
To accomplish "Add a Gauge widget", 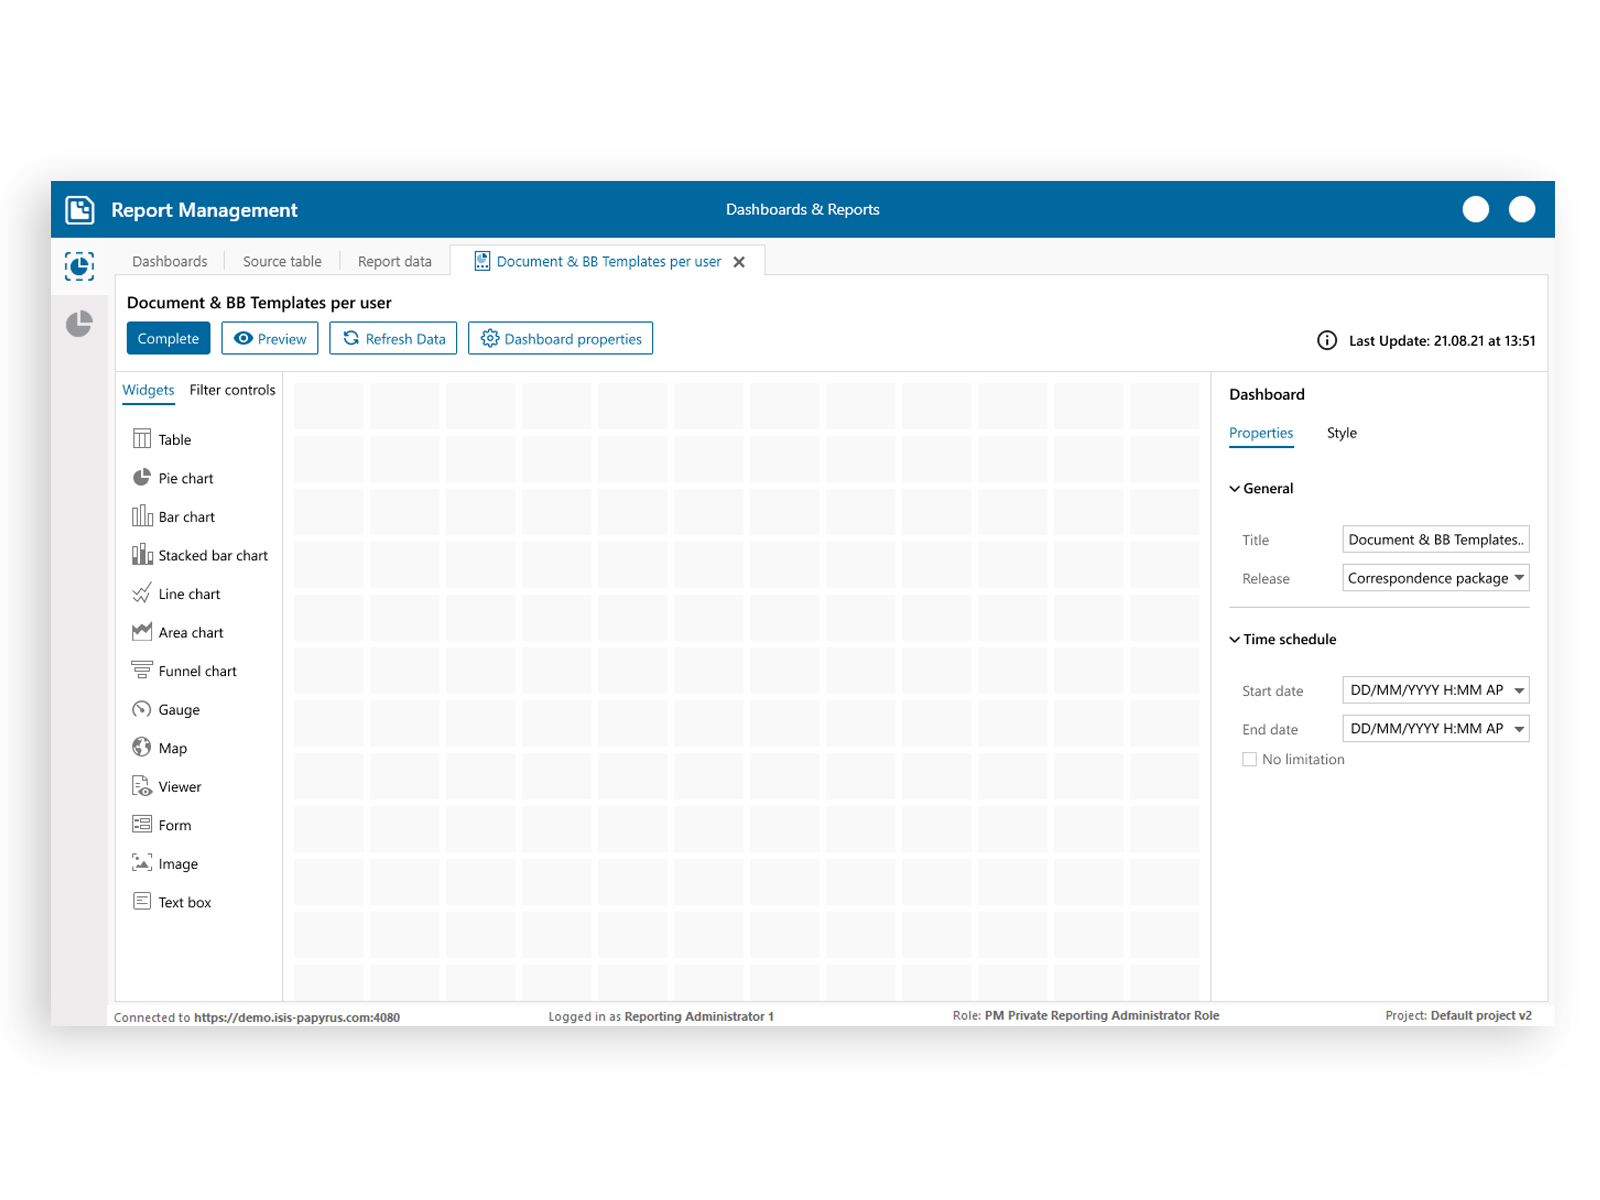I will tap(178, 709).
